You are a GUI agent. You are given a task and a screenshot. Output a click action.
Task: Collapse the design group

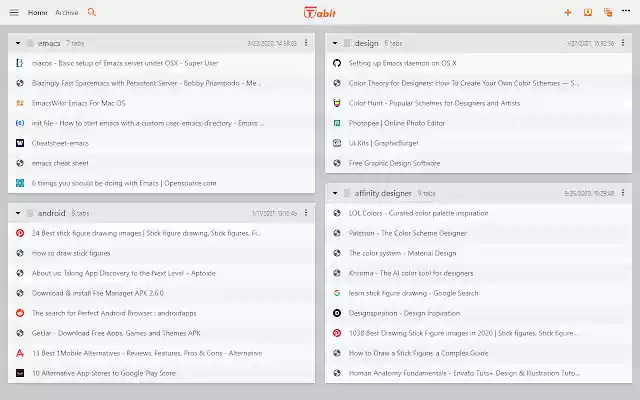pos(335,43)
